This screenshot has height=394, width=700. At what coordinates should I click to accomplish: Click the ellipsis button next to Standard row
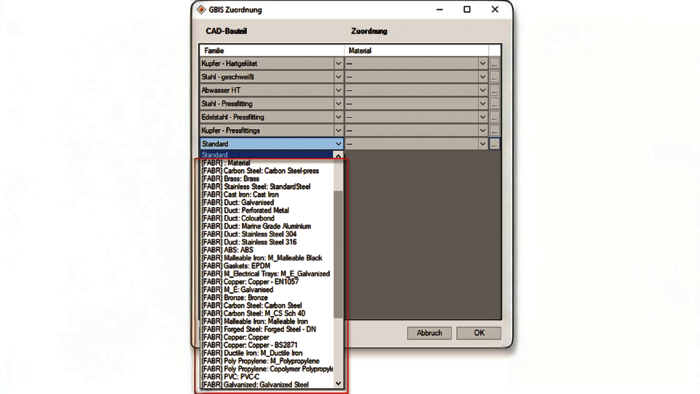click(494, 144)
